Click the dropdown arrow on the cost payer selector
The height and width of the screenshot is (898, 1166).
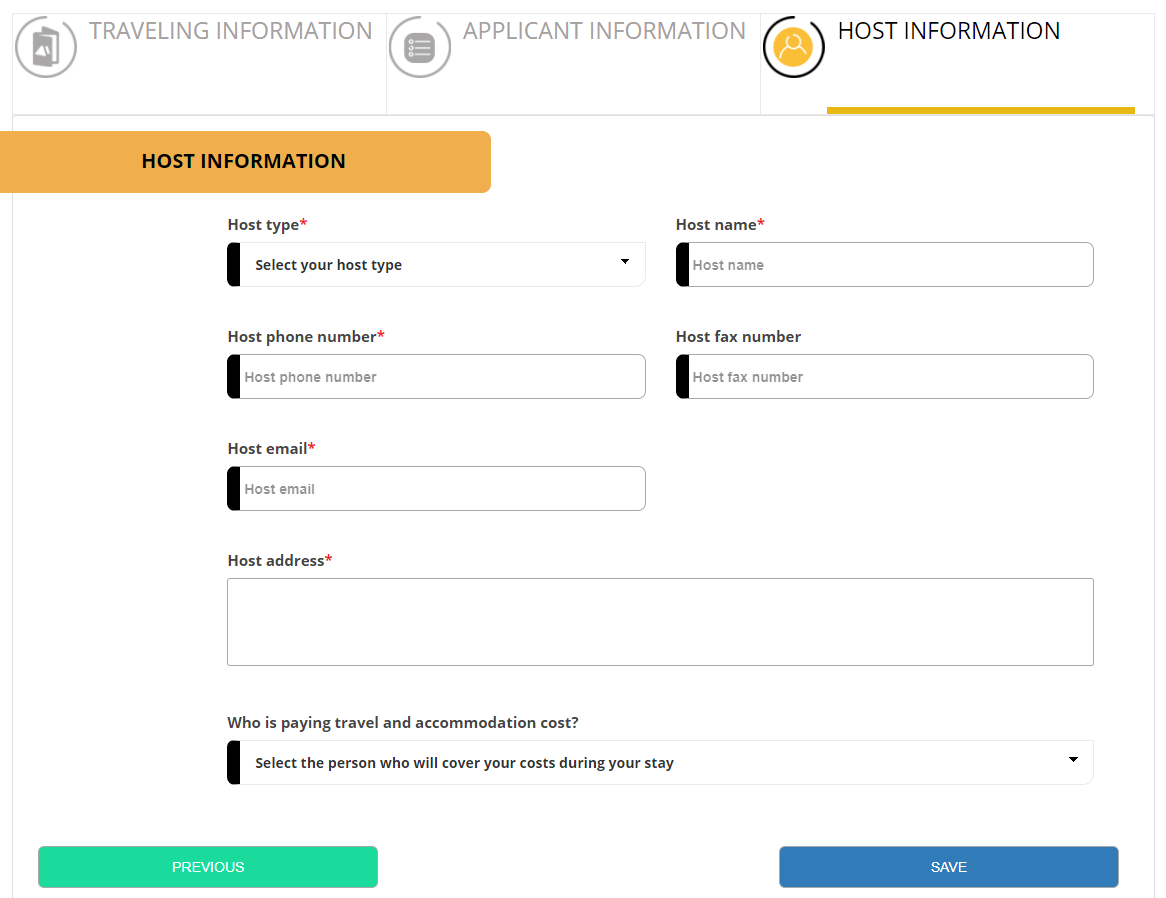pos(1073,761)
